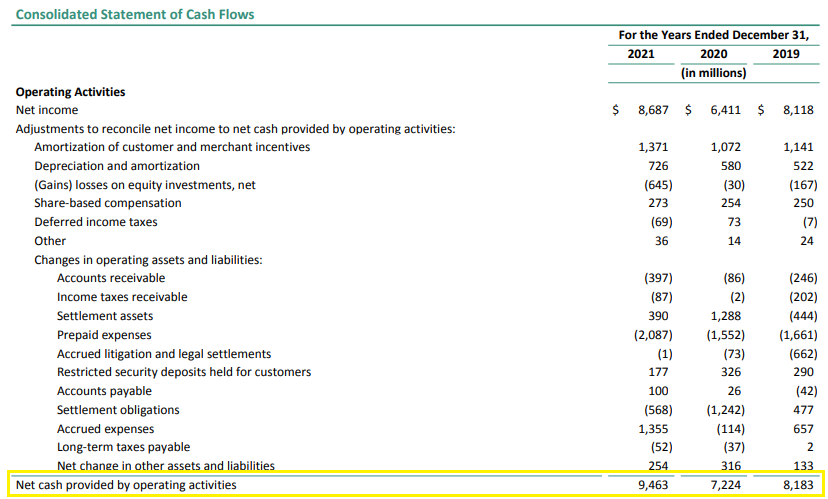Select the 2021 net income value 8,687
This screenshot has width=828, height=499.
(x=653, y=110)
